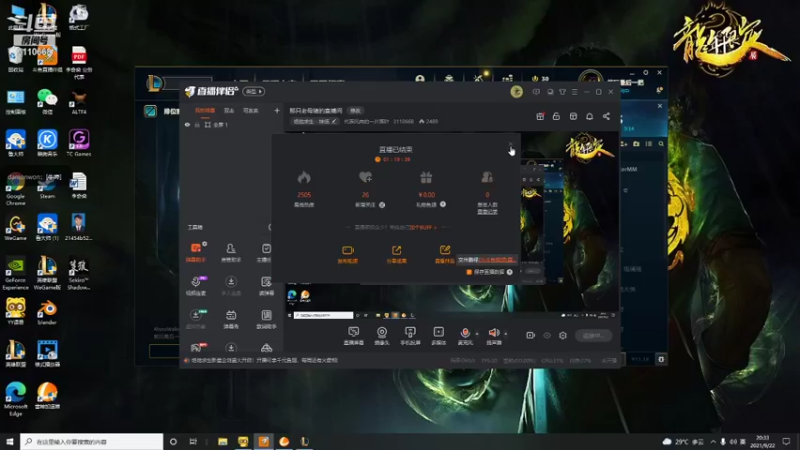Open the main menu hamburger icon
The height and width of the screenshot is (450, 800).
pyautogui.click(x=574, y=92)
